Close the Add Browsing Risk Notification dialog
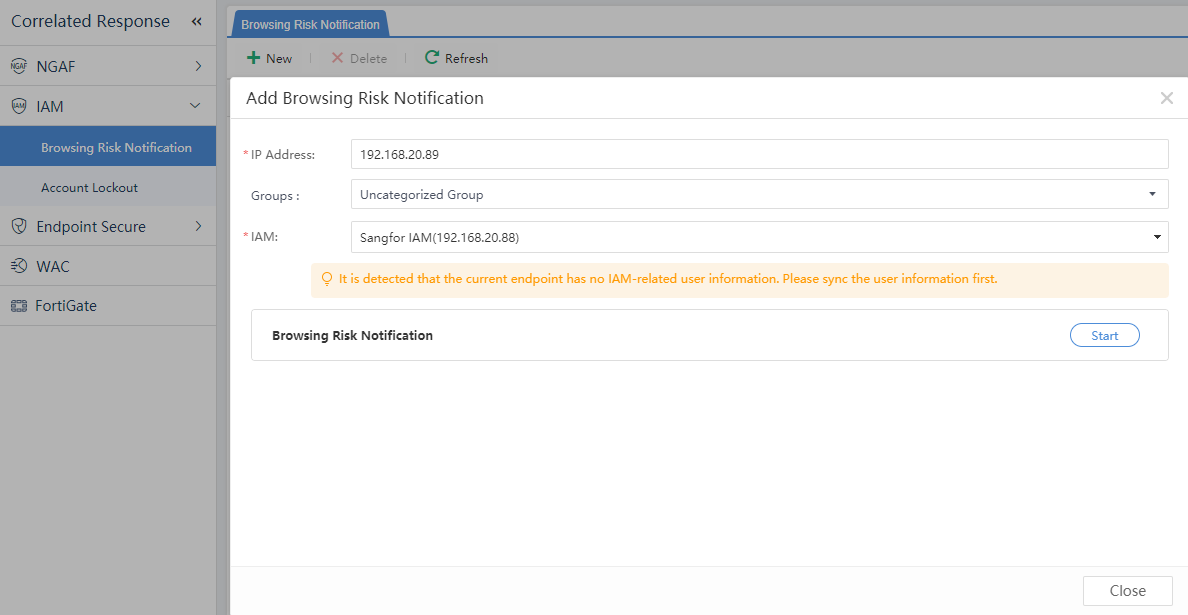 pos(1166,98)
